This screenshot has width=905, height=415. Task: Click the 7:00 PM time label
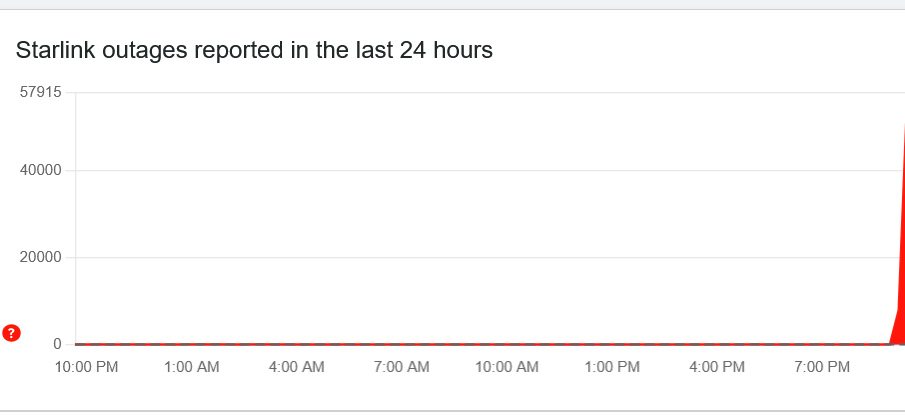[x=822, y=367]
